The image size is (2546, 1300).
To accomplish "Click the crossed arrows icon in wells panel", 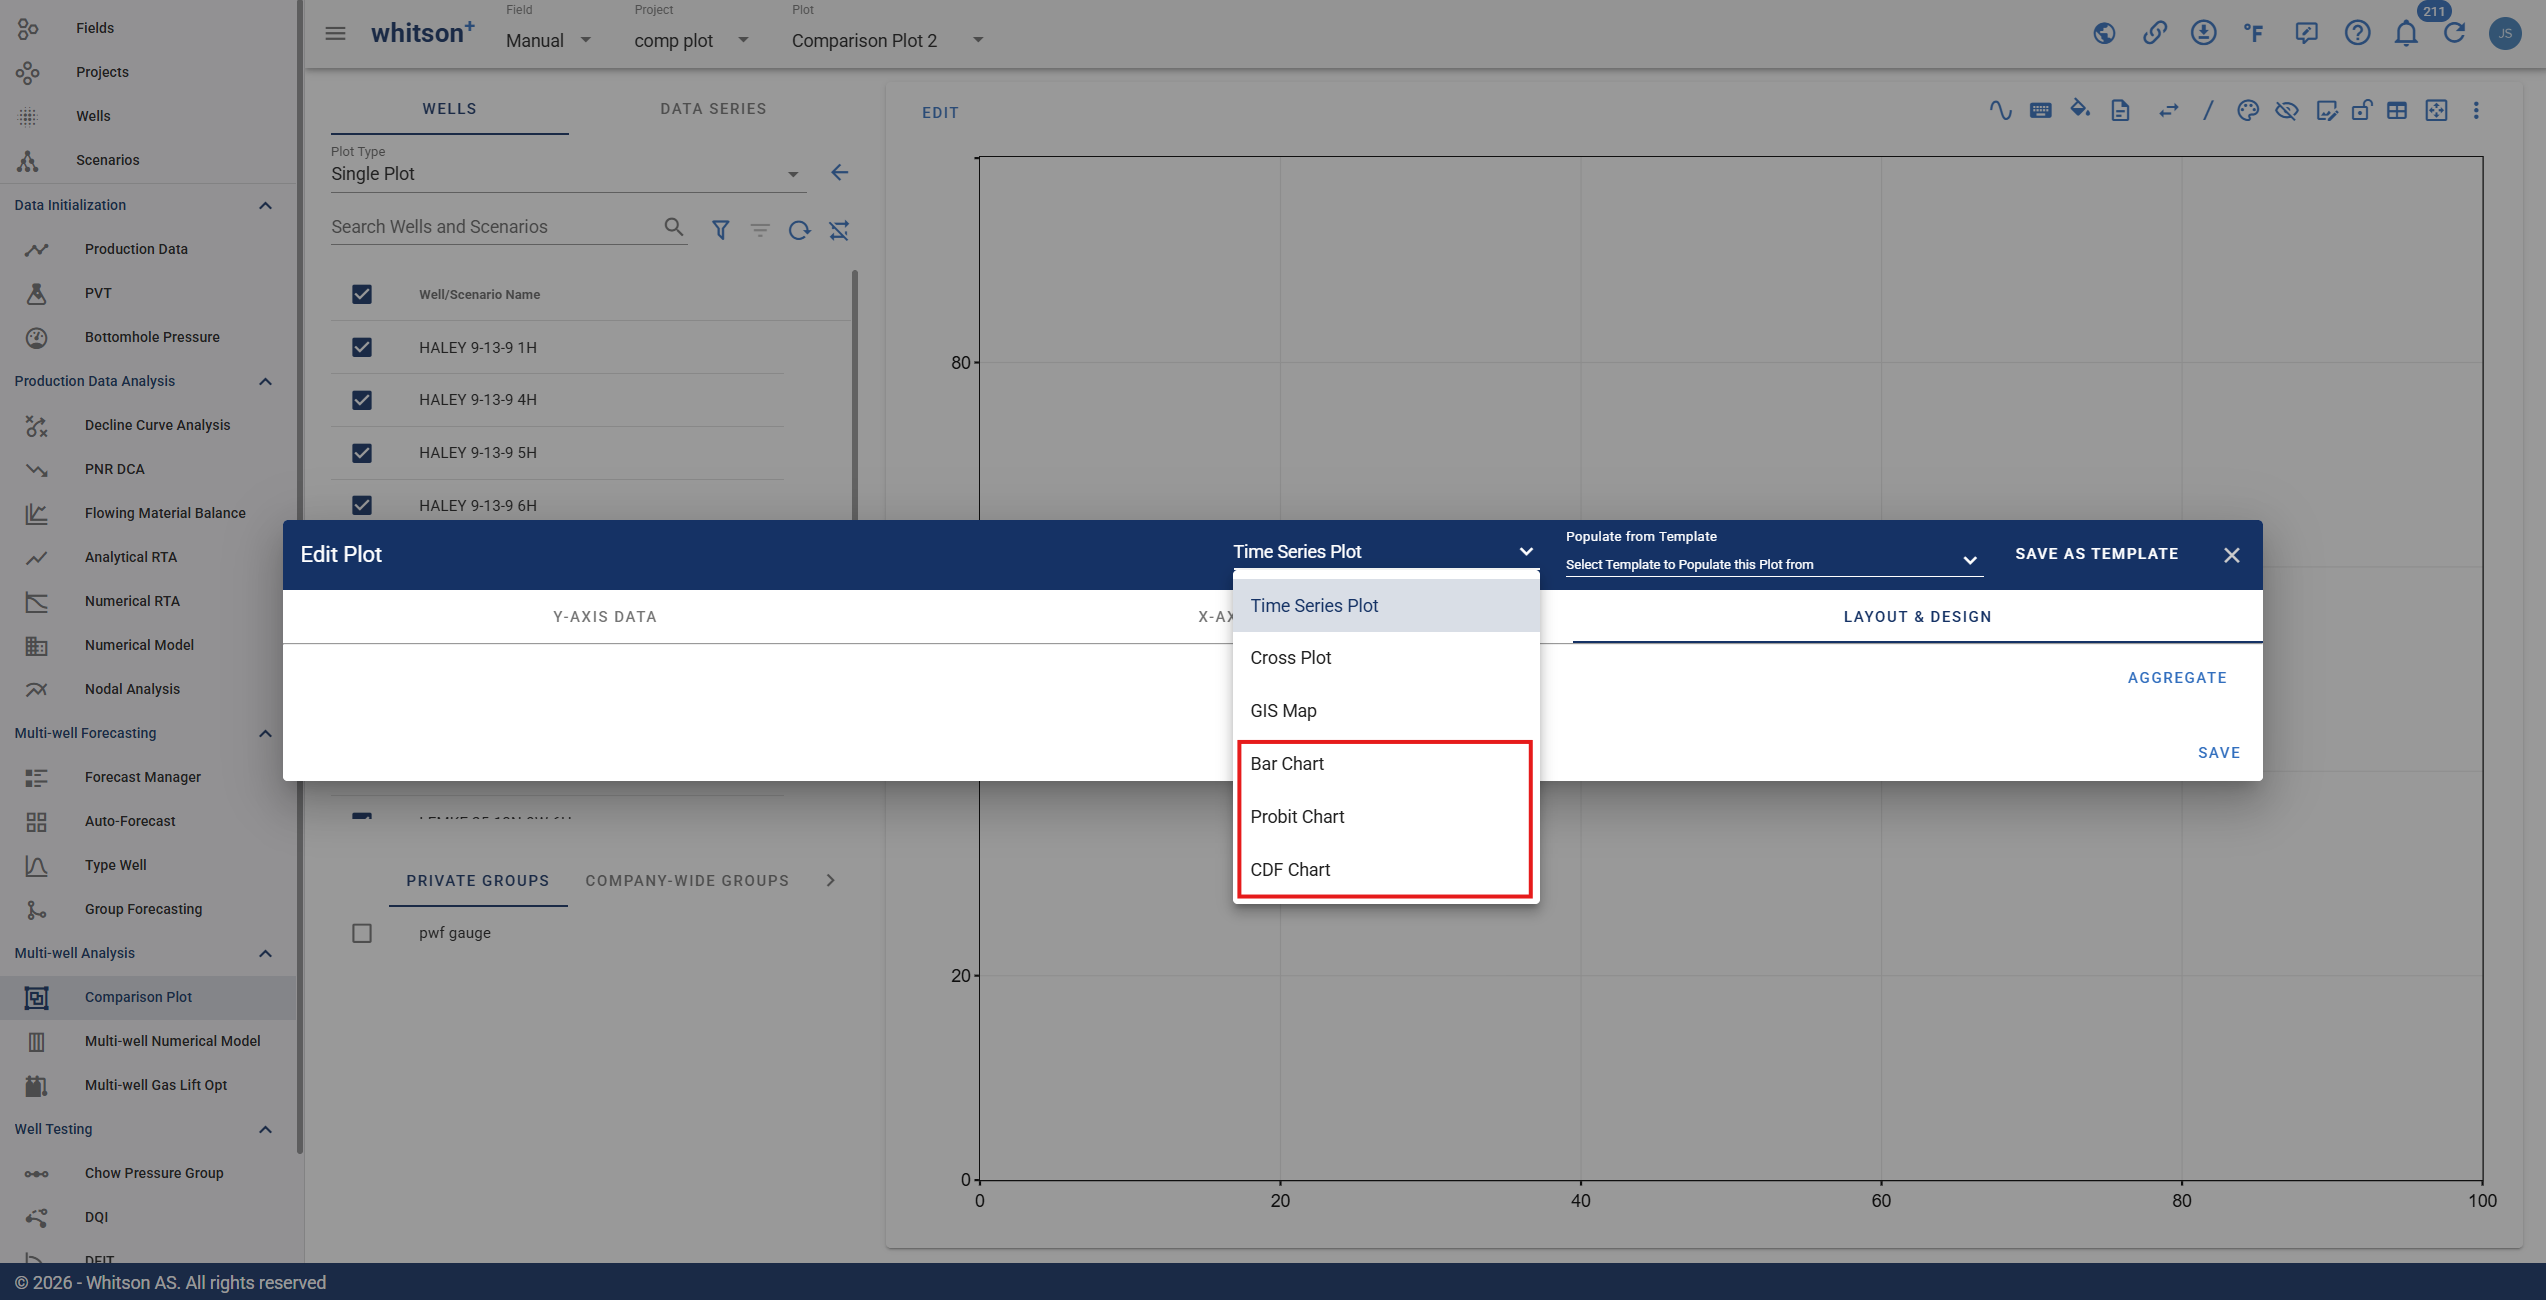I will point(839,230).
